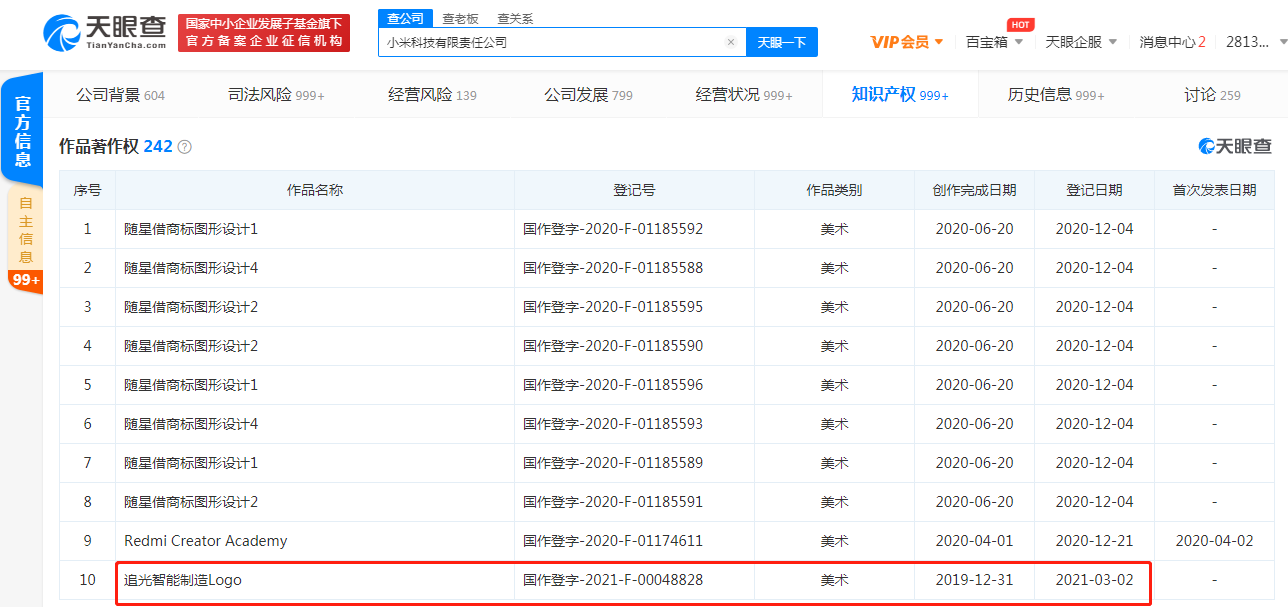The height and width of the screenshot is (607, 1288).
Task: Click registration number ending 01185596
Action: [613, 385]
